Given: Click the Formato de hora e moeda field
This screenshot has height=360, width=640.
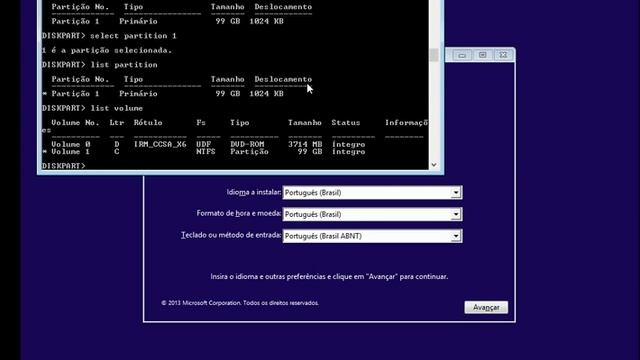Looking at the screenshot, I should 372,214.
